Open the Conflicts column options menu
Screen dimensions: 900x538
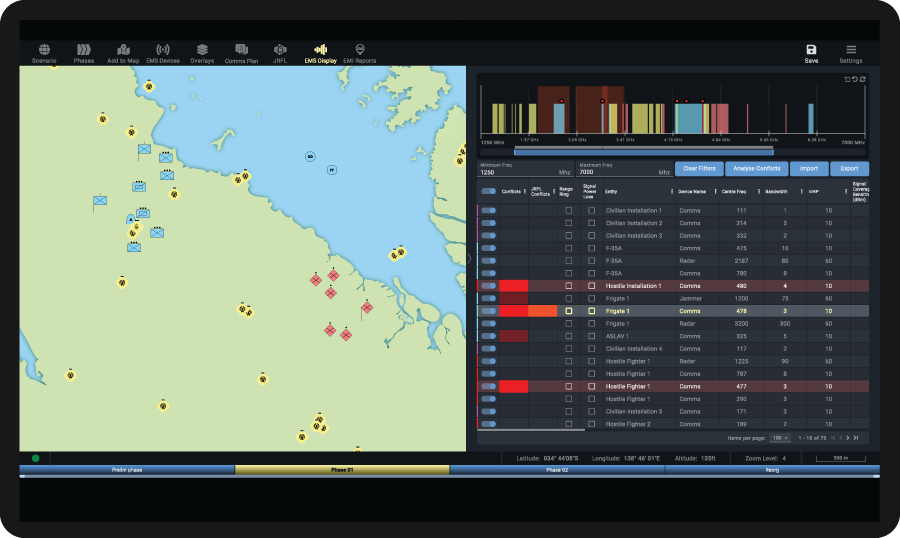point(524,191)
